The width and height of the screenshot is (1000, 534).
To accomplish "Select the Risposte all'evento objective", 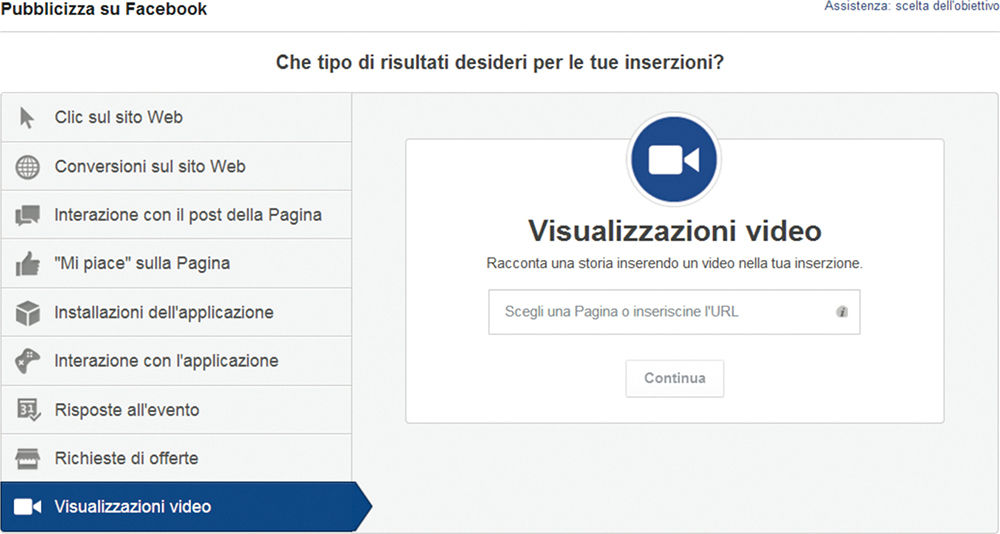I will (176, 410).
